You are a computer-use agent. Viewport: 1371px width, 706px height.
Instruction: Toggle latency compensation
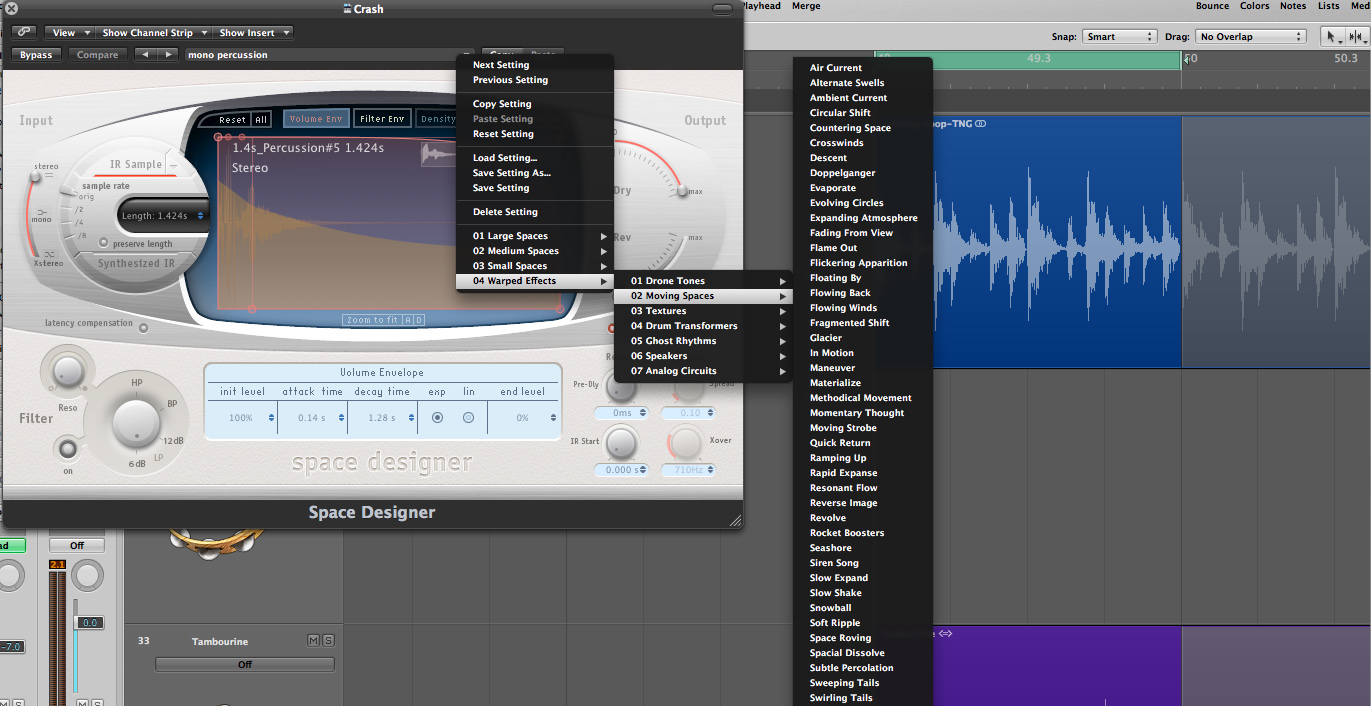coord(143,326)
